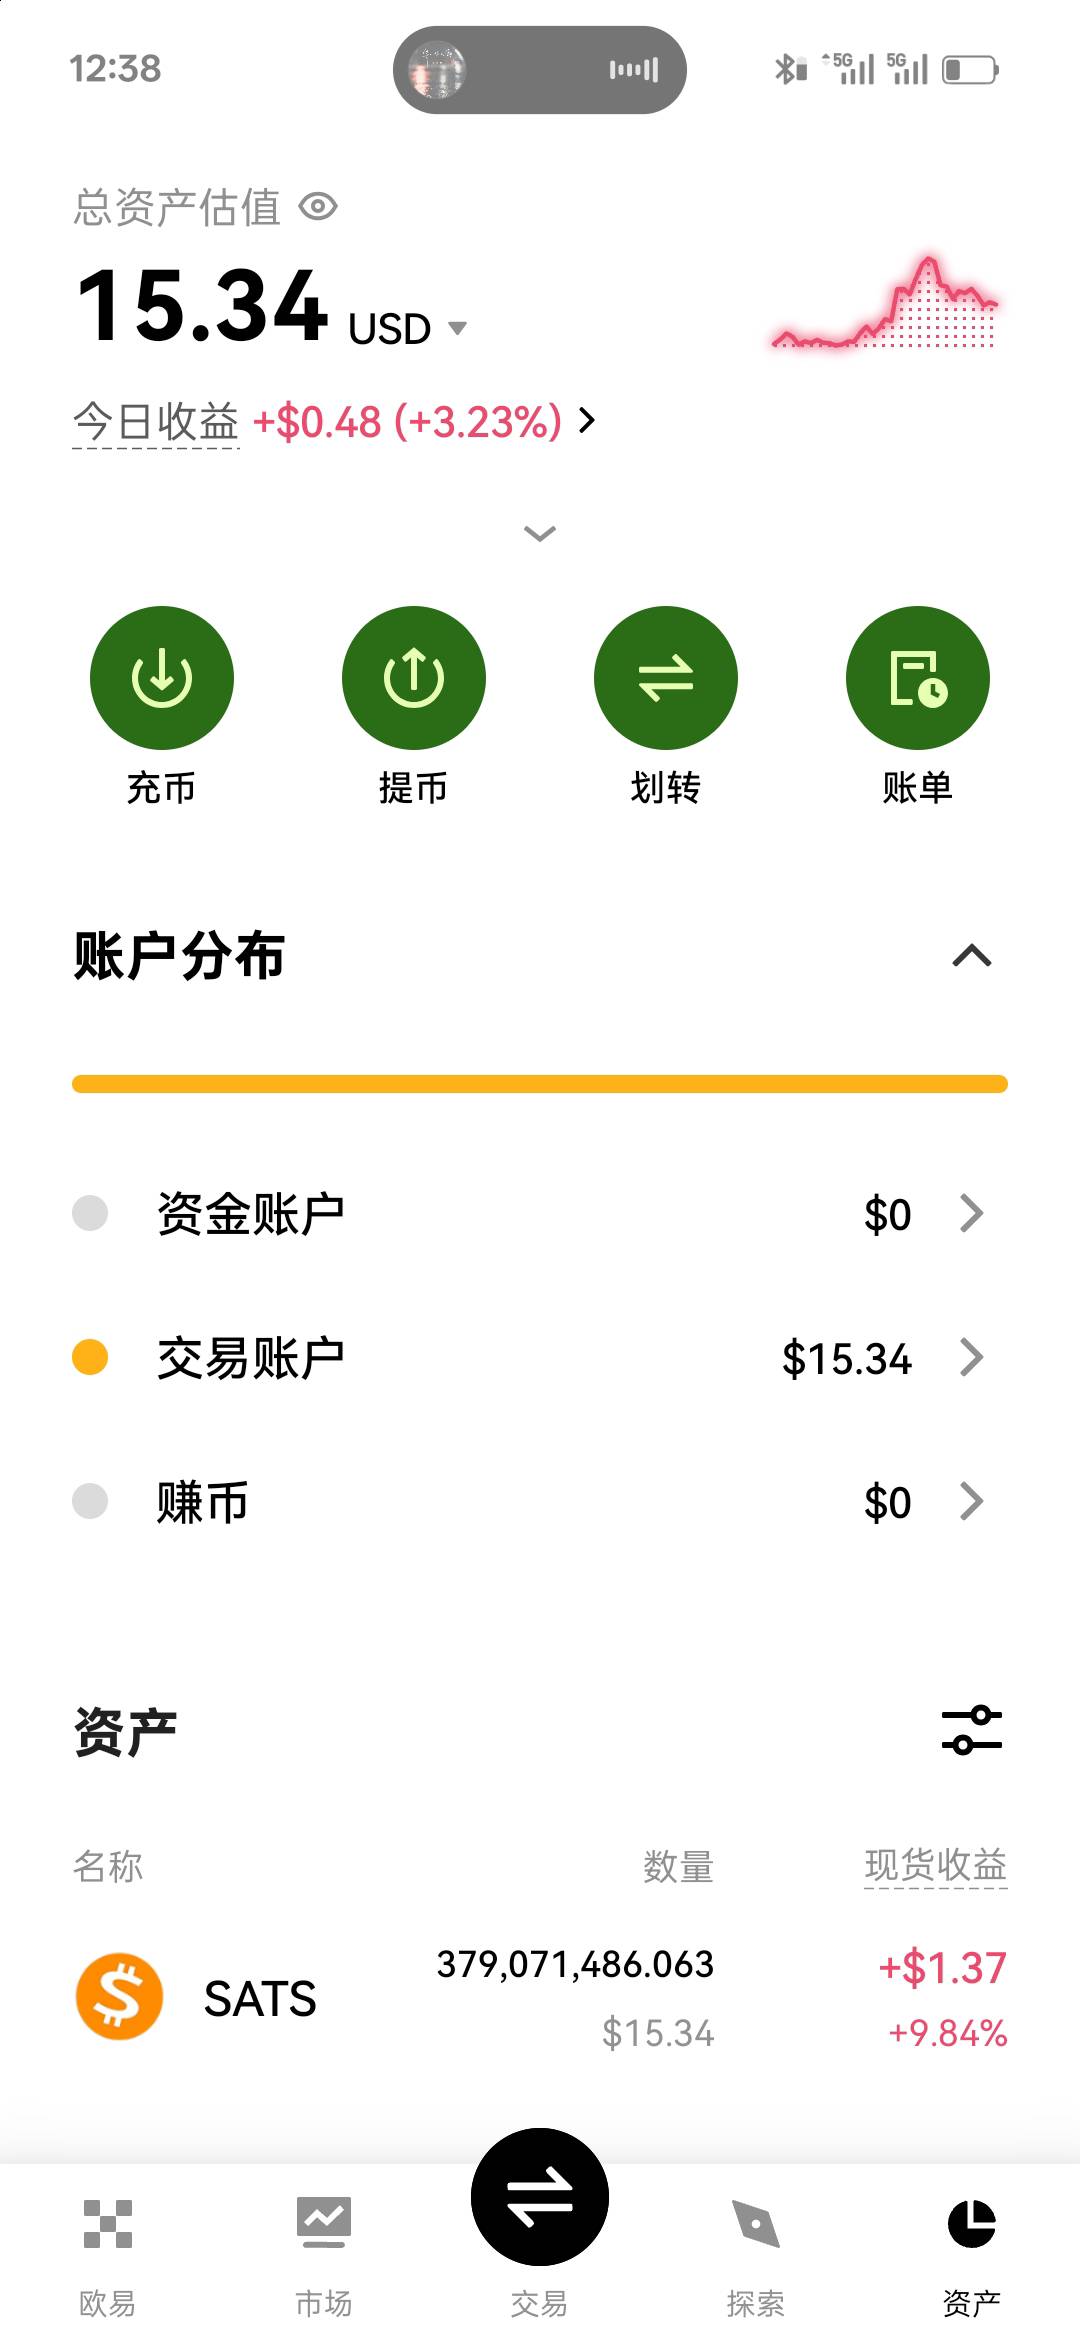Open the asset trend mini chart
The width and height of the screenshot is (1080, 2344).
pyautogui.click(x=885, y=305)
